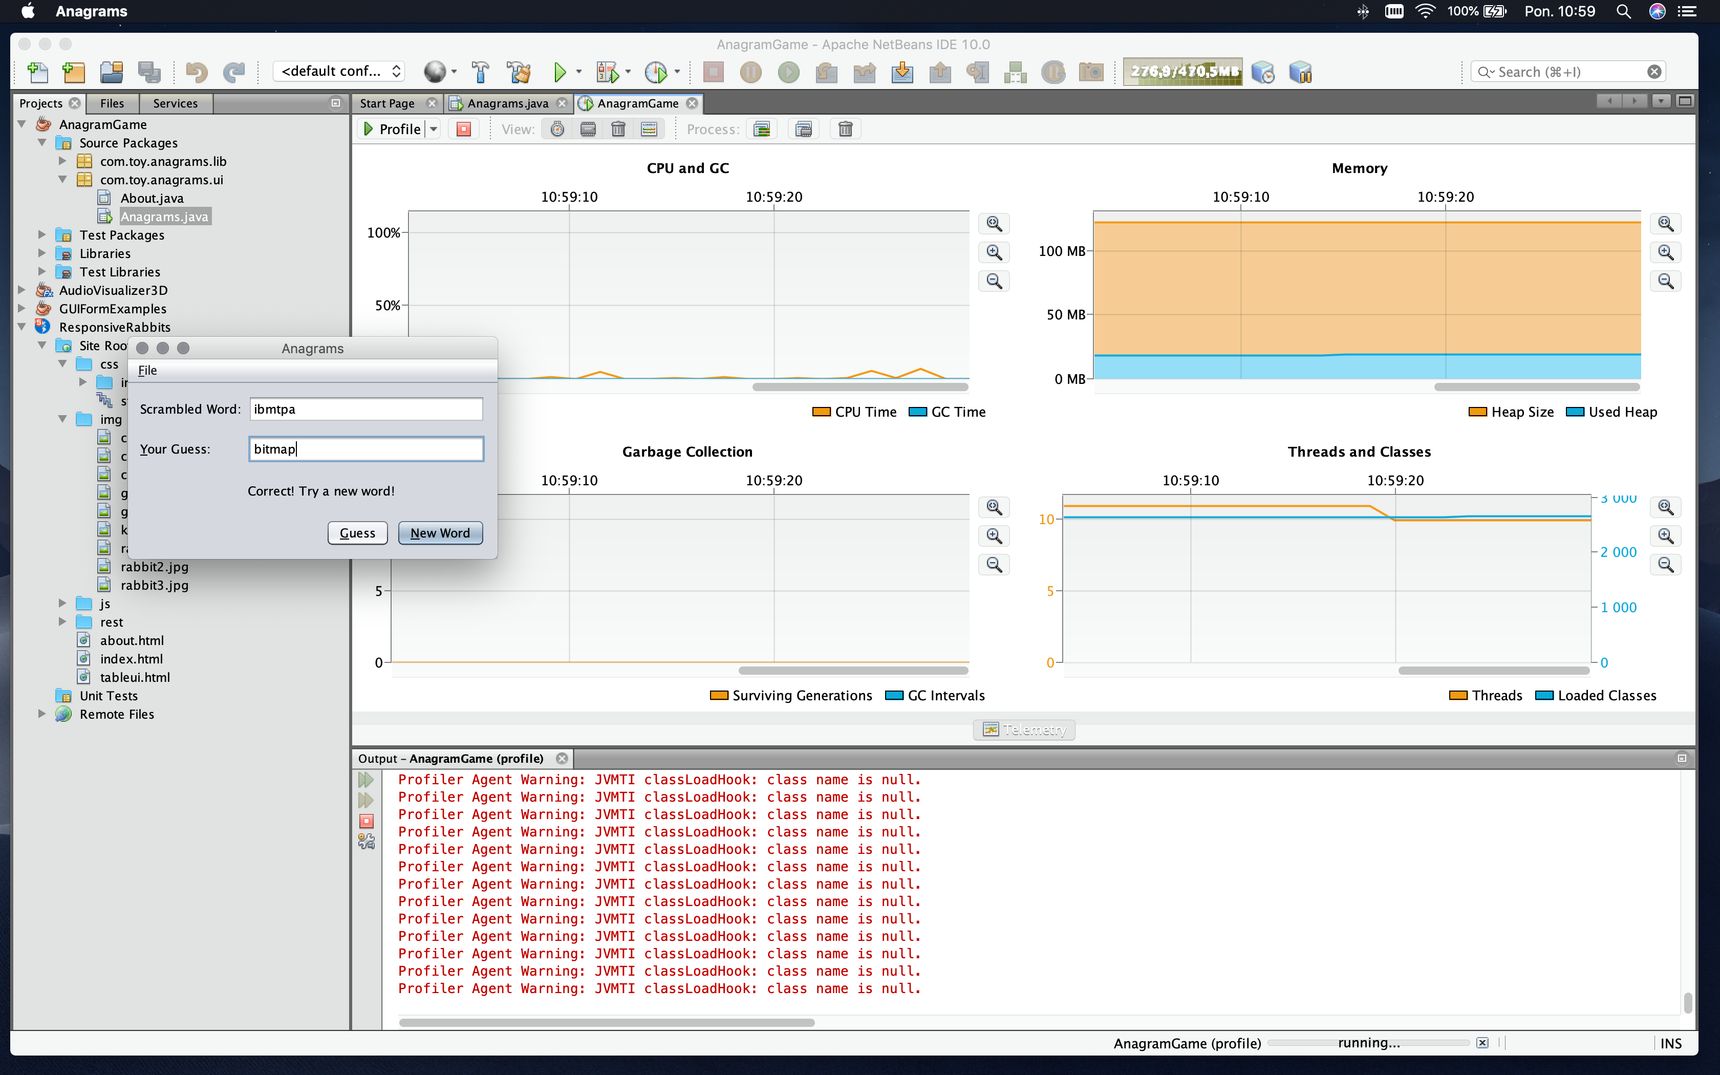This screenshot has height=1075, width=1720.
Task: Click the Wi-Fi icon in the menu bar
Action: pos(1426,11)
